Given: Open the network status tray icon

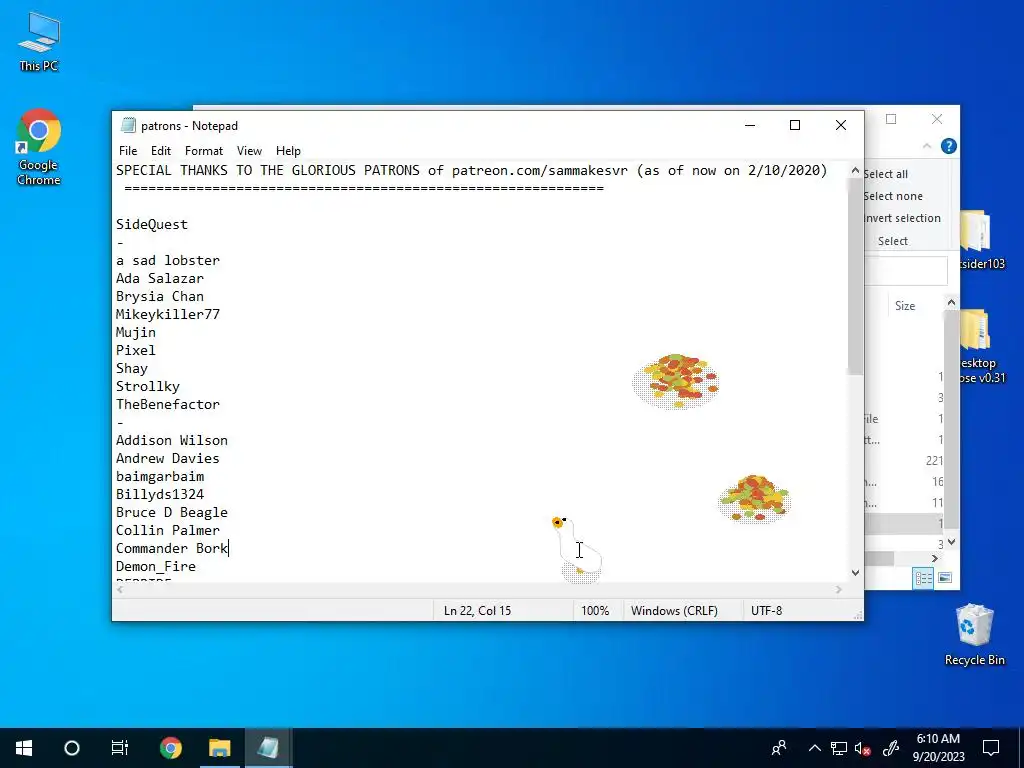Looking at the screenshot, I should click(x=839, y=748).
